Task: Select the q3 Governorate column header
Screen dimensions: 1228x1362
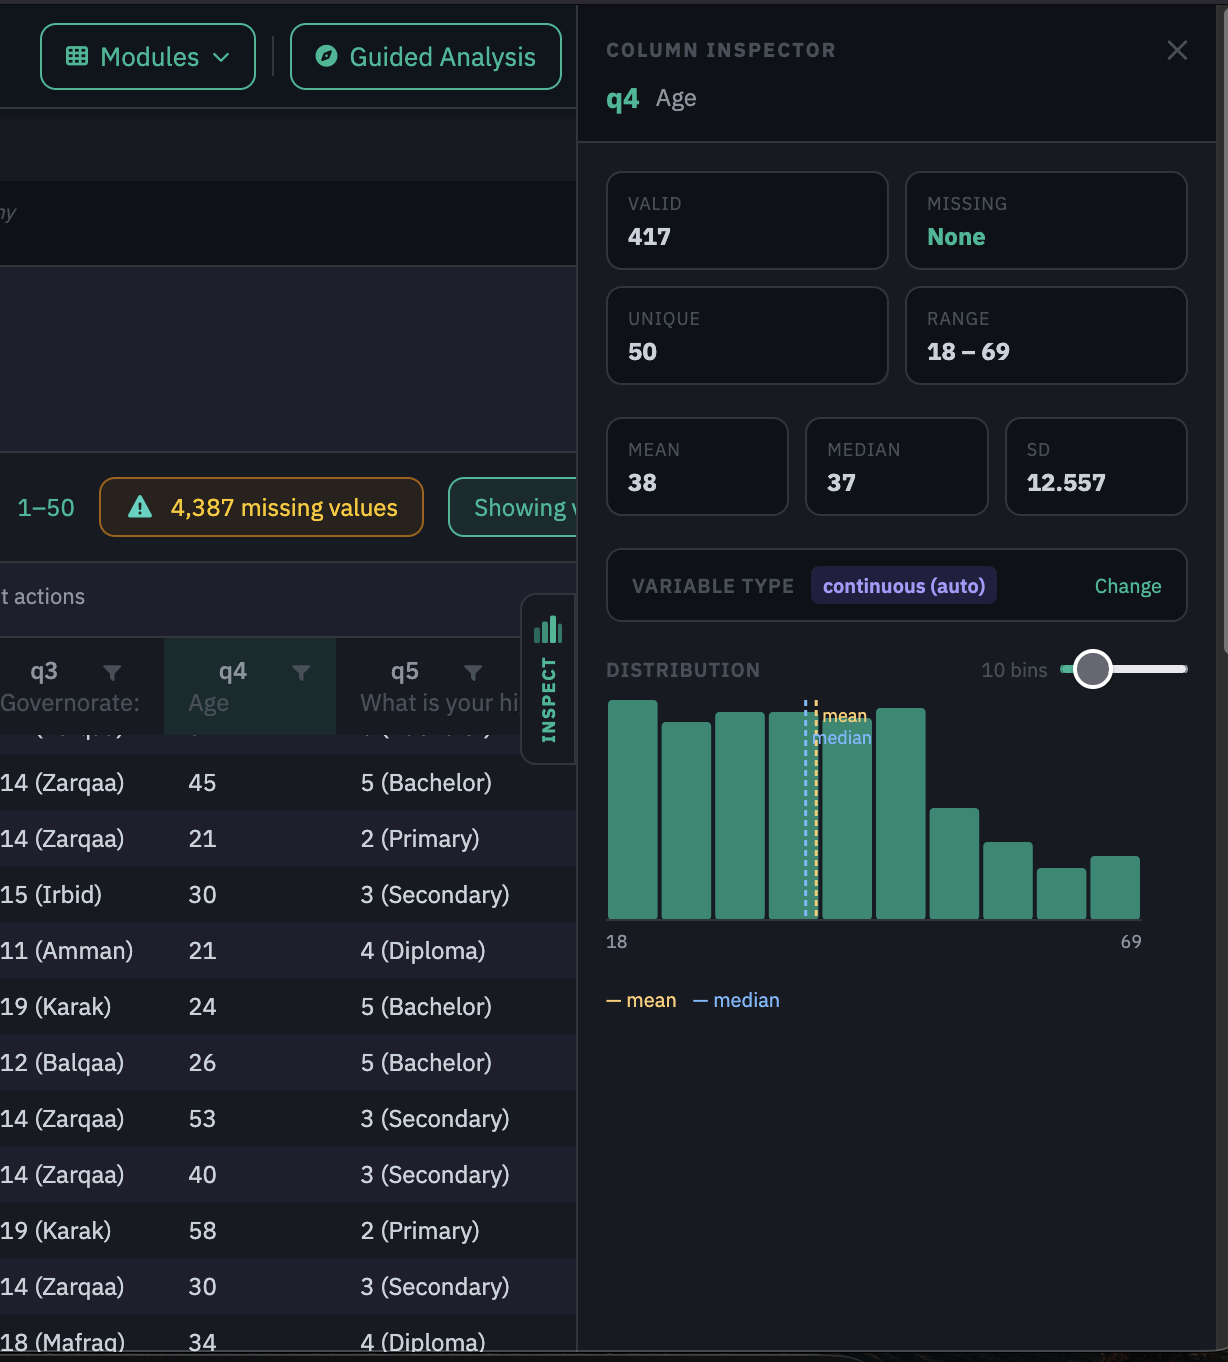Action: pos(80,687)
